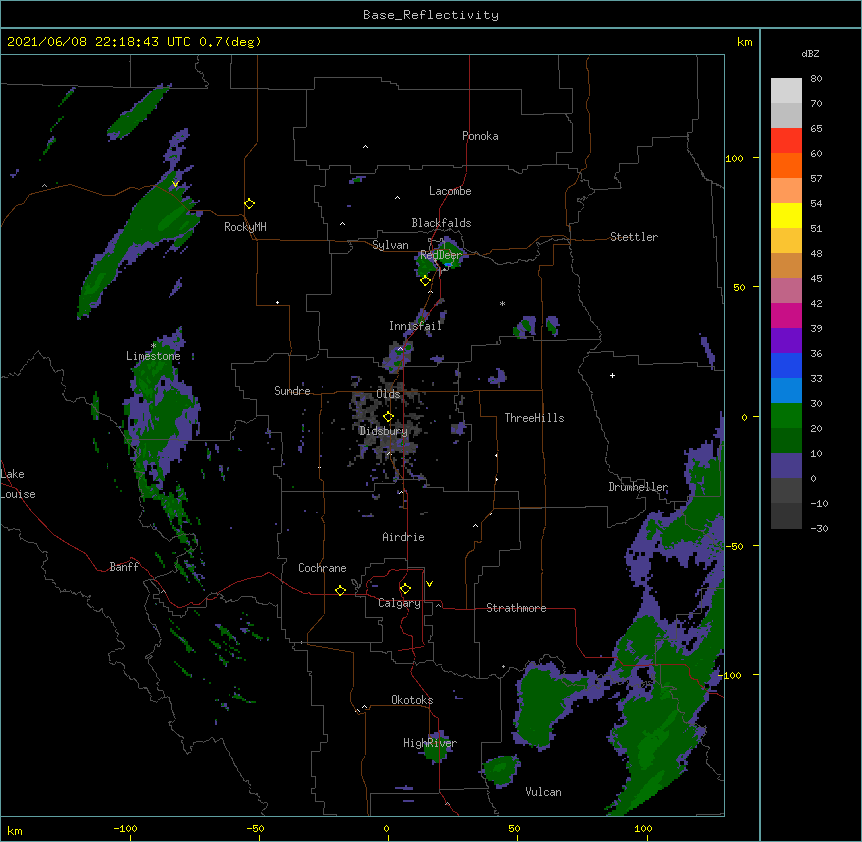Click the yellow diamond marker near Olds
This screenshot has width=862, height=842.
[388, 417]
